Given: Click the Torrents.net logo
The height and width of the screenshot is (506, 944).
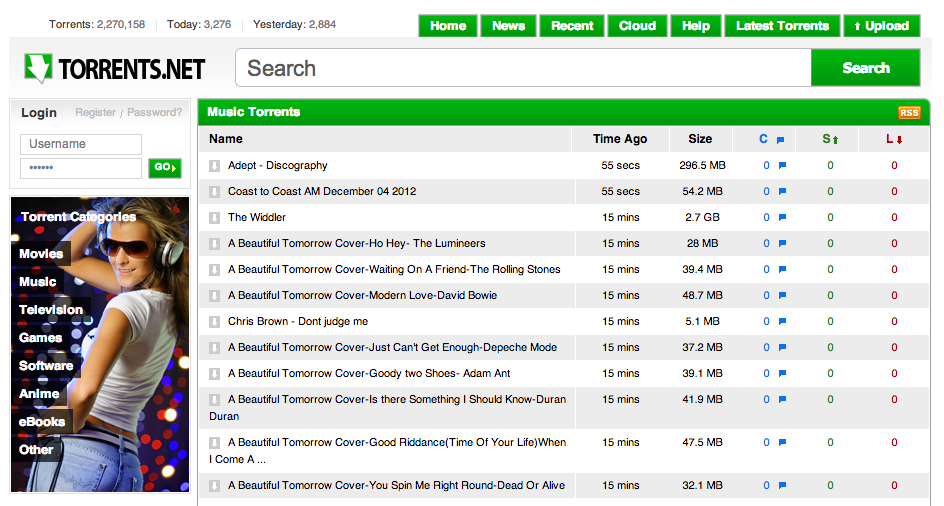Looking at the screenshot, I should click(115, 68).
